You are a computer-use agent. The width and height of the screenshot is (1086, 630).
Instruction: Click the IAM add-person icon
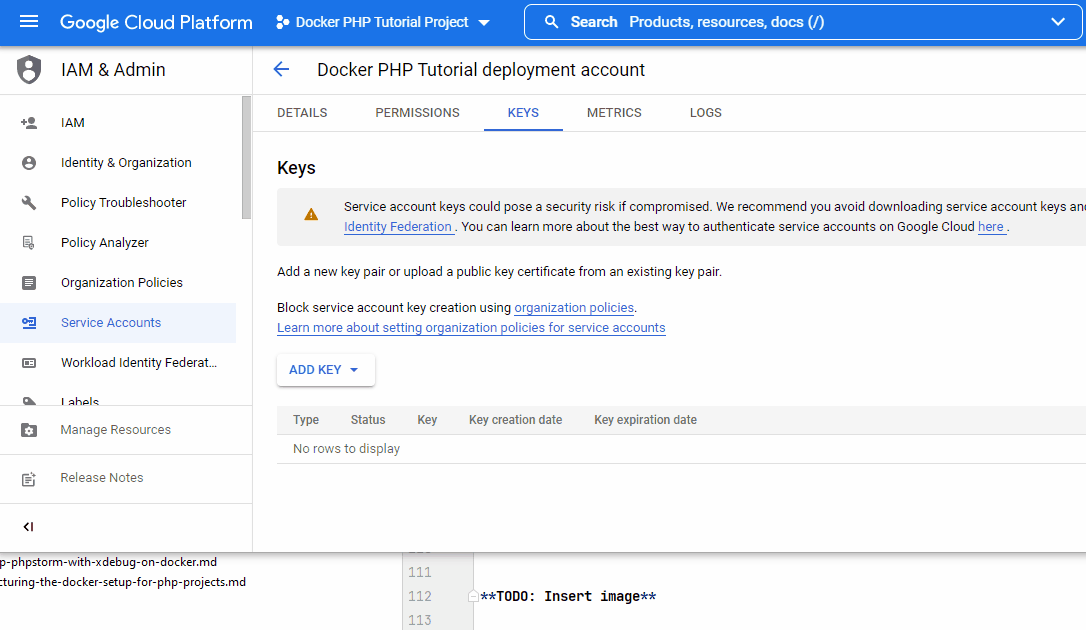coord(29,123)
